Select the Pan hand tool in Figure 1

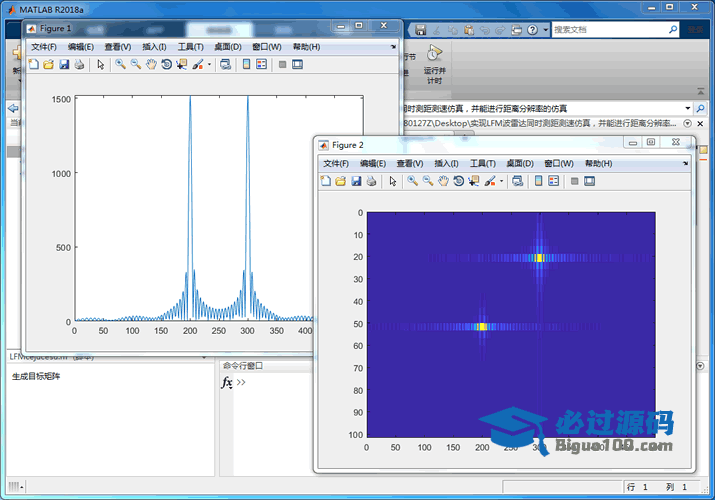[151, 65]
